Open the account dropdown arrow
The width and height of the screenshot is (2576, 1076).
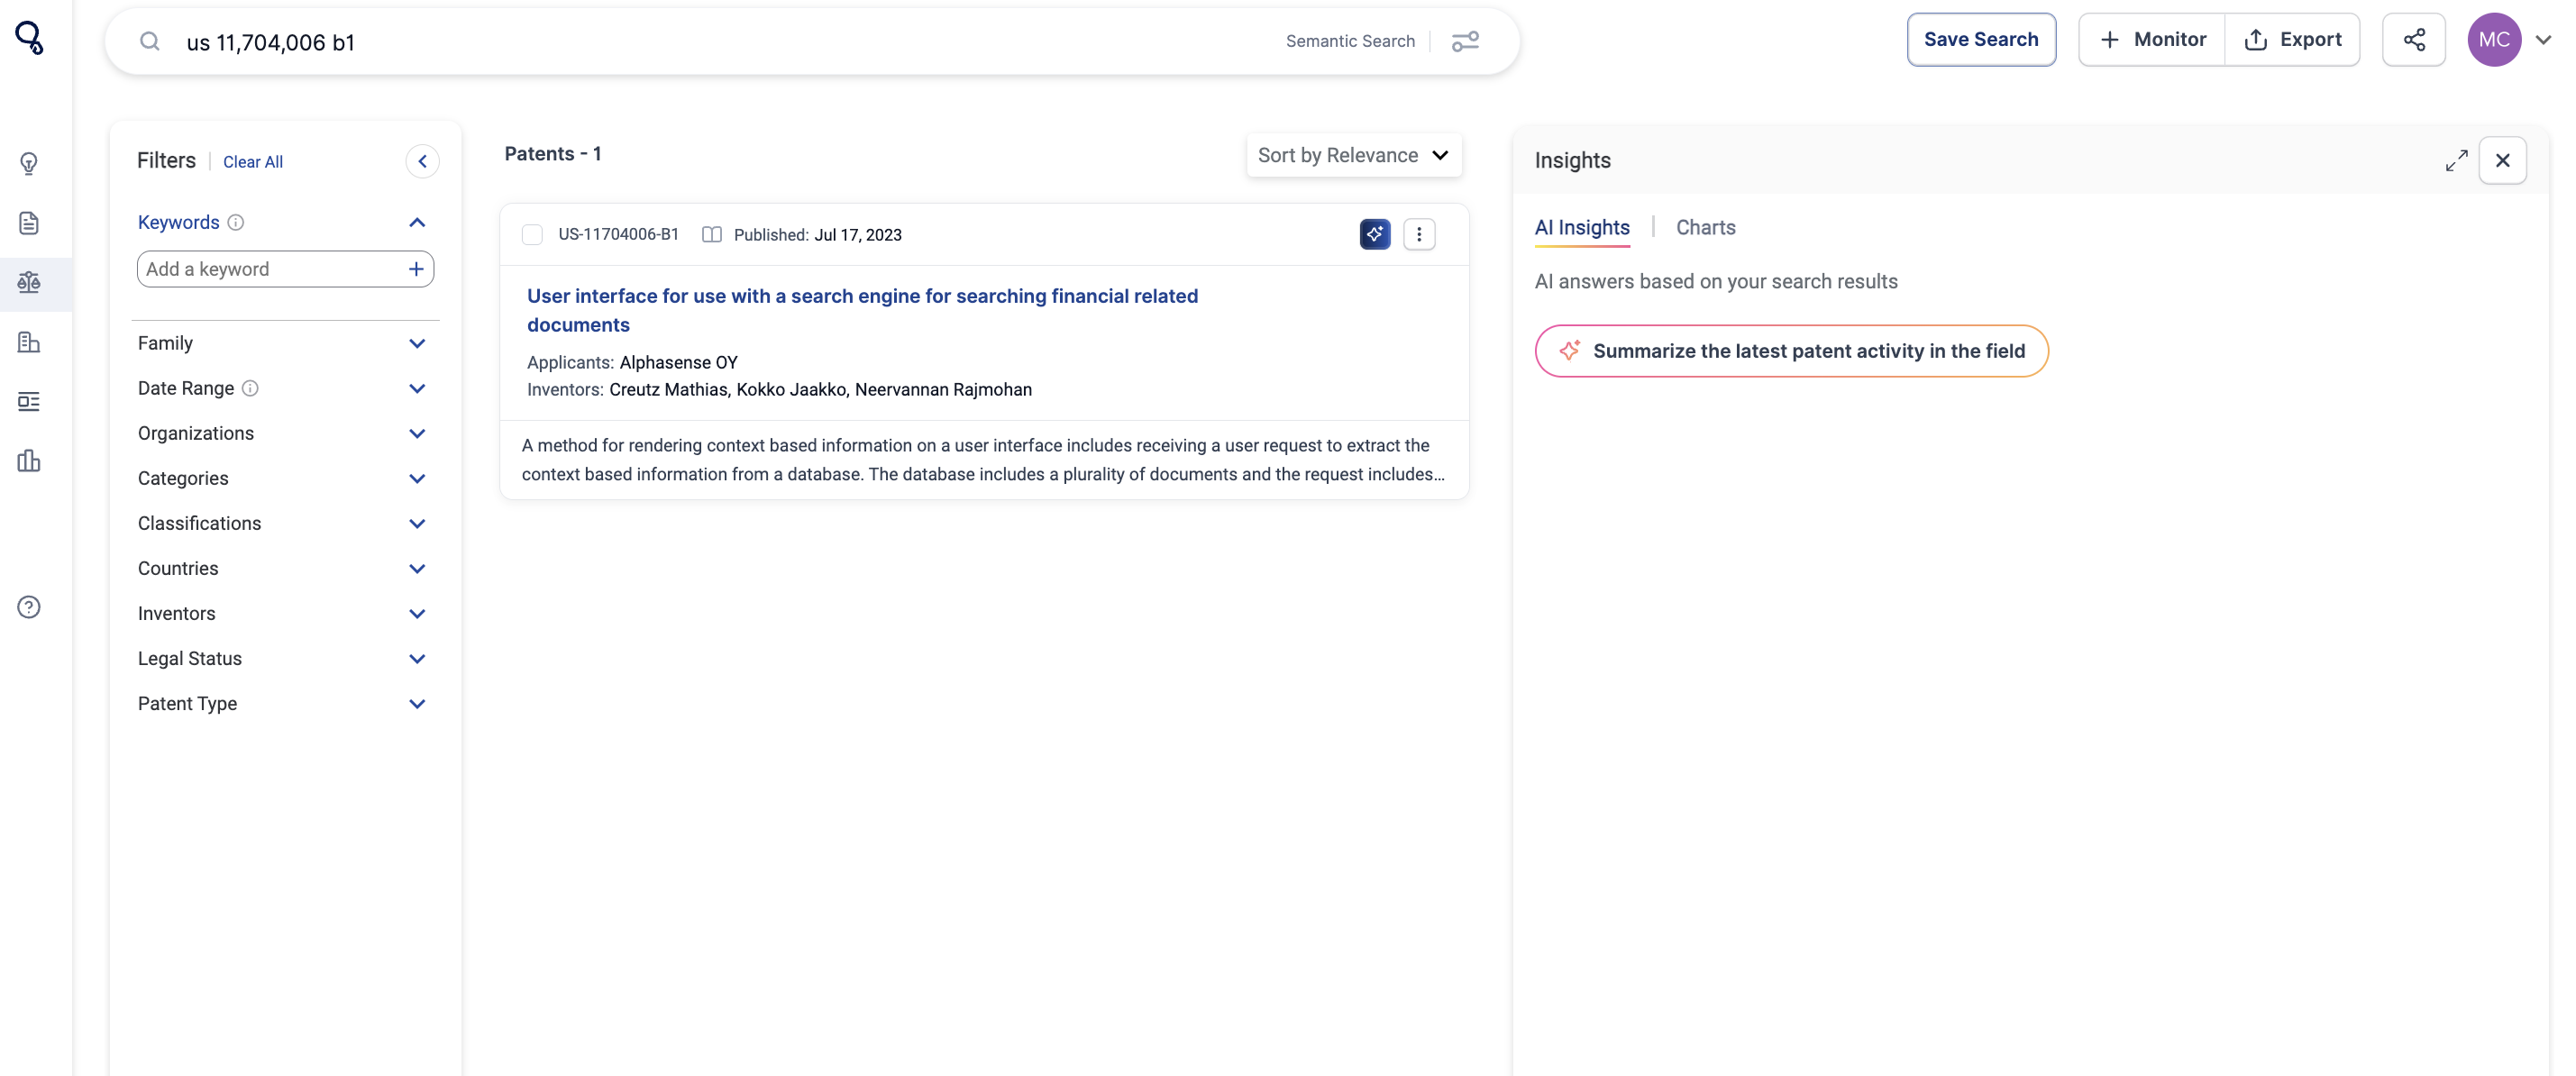[x=2543, y=40]
